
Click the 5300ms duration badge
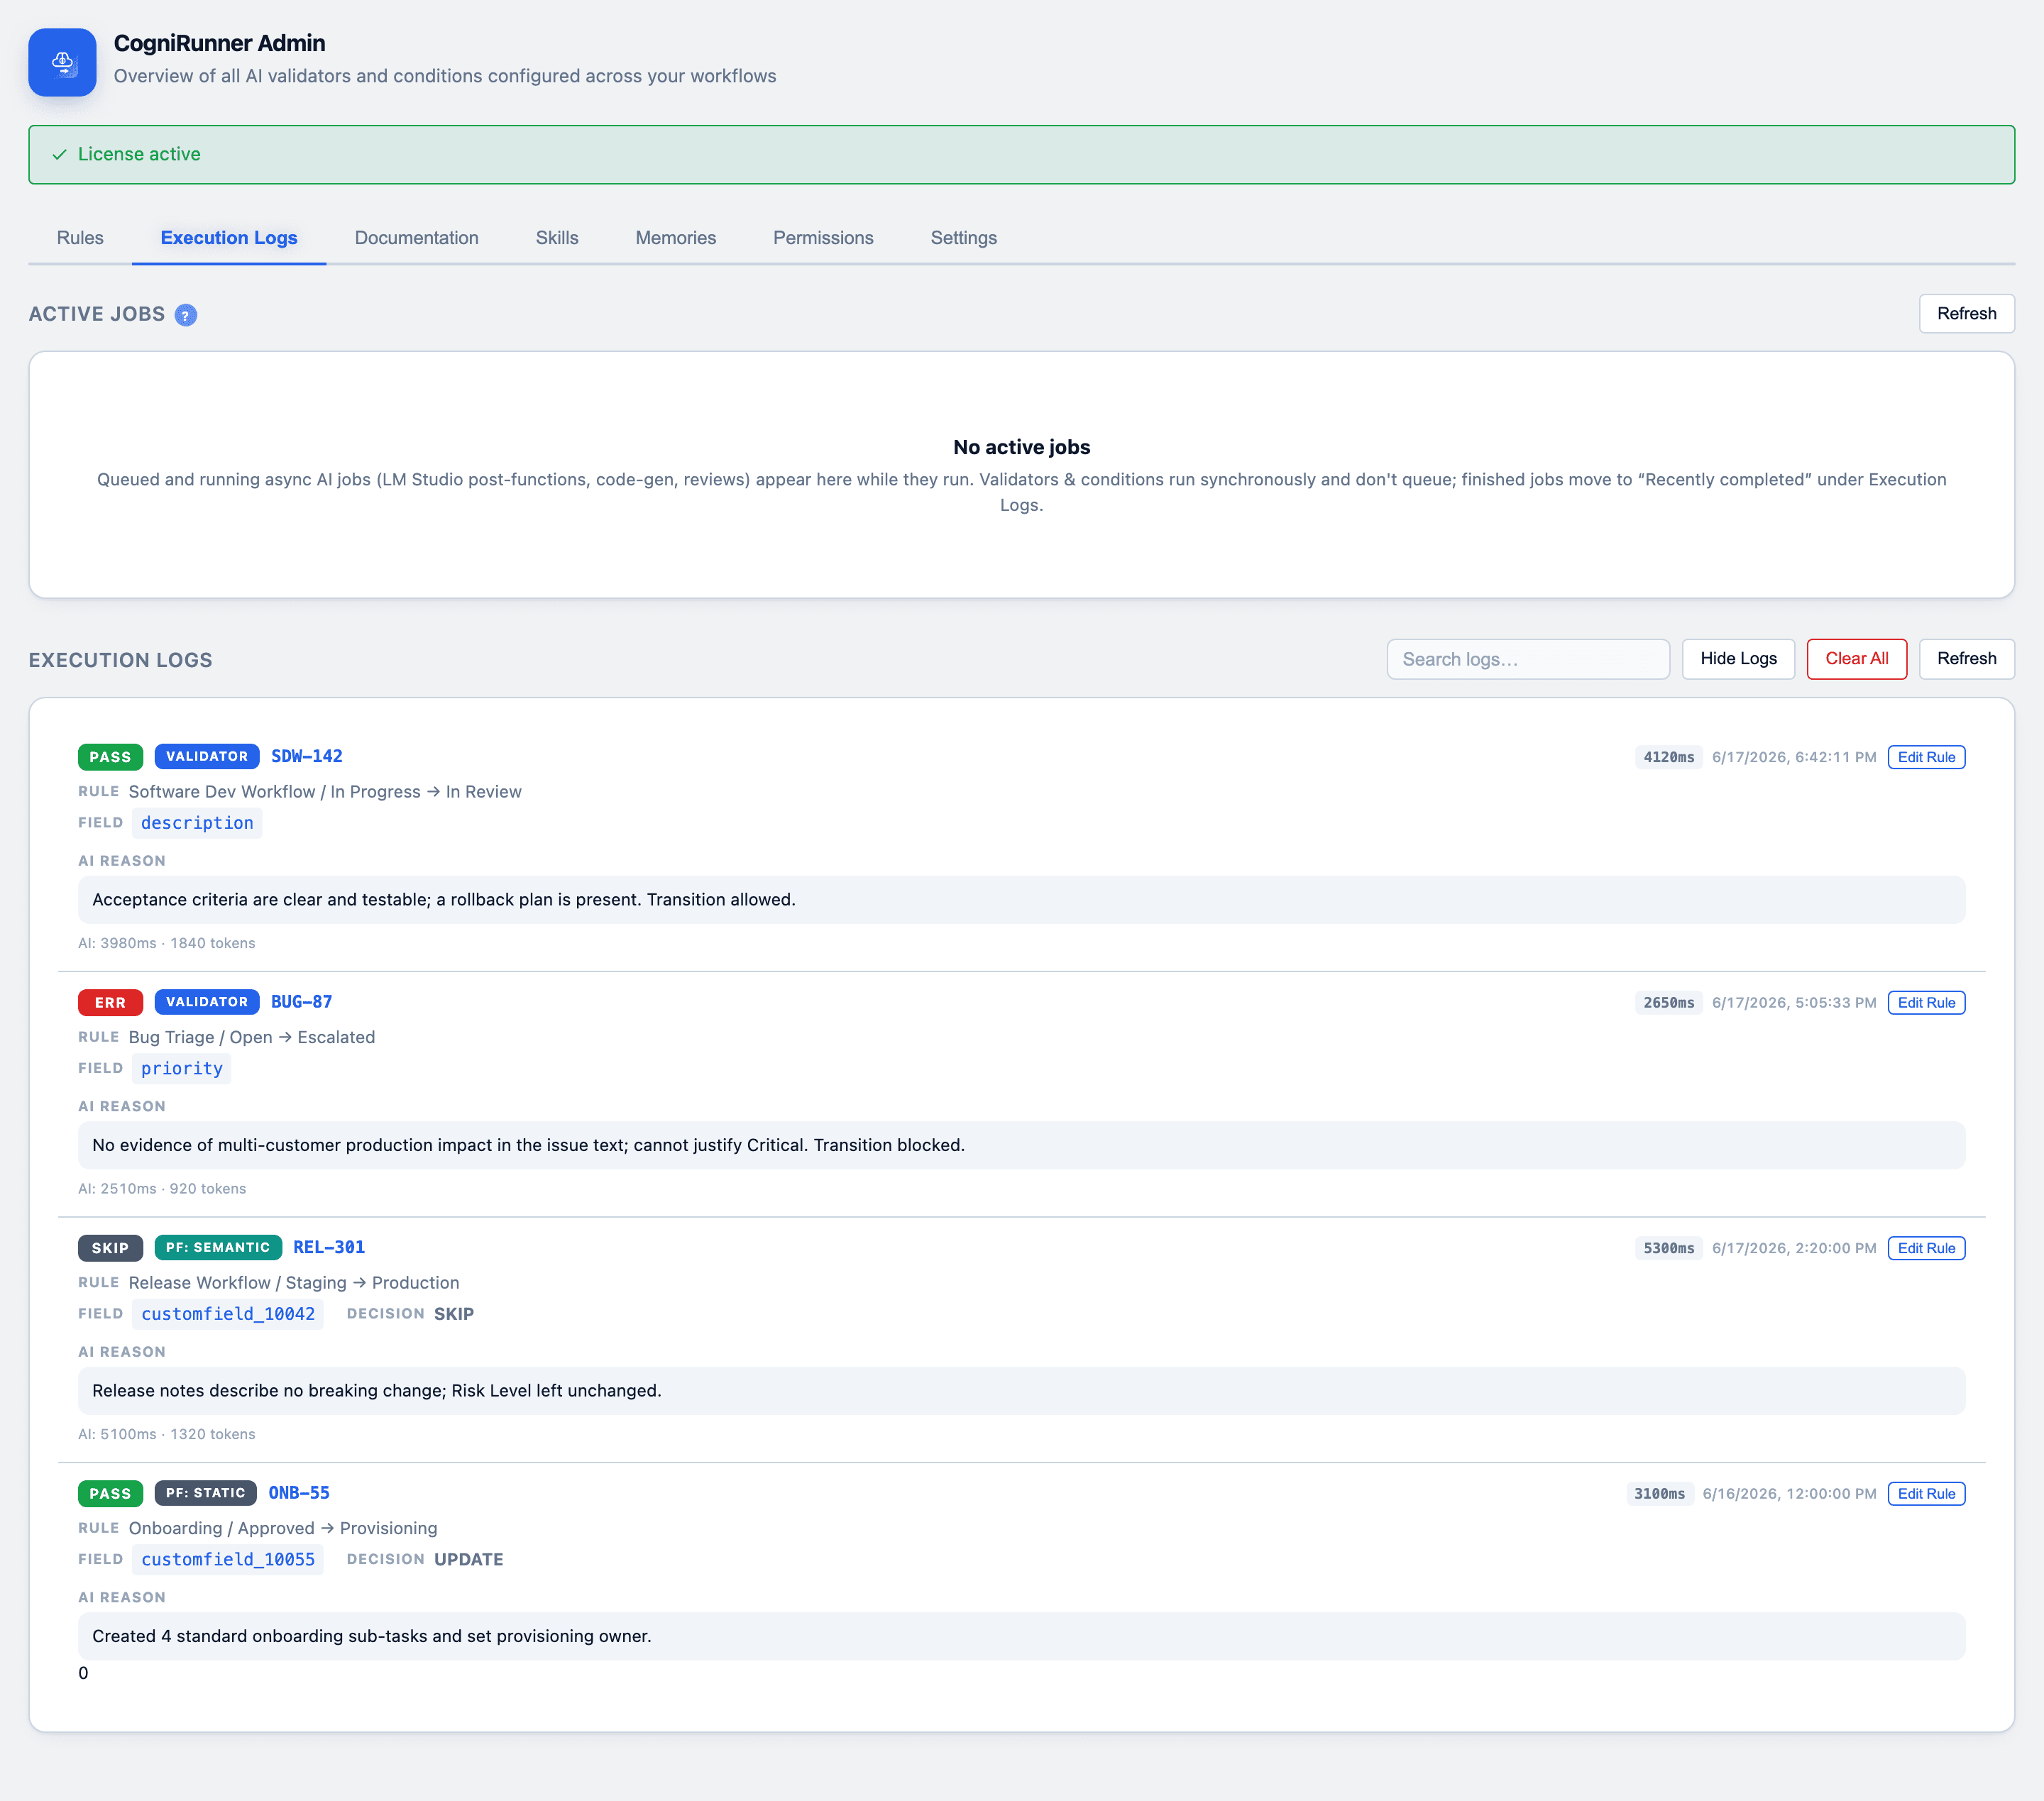pos(1669,1248)
